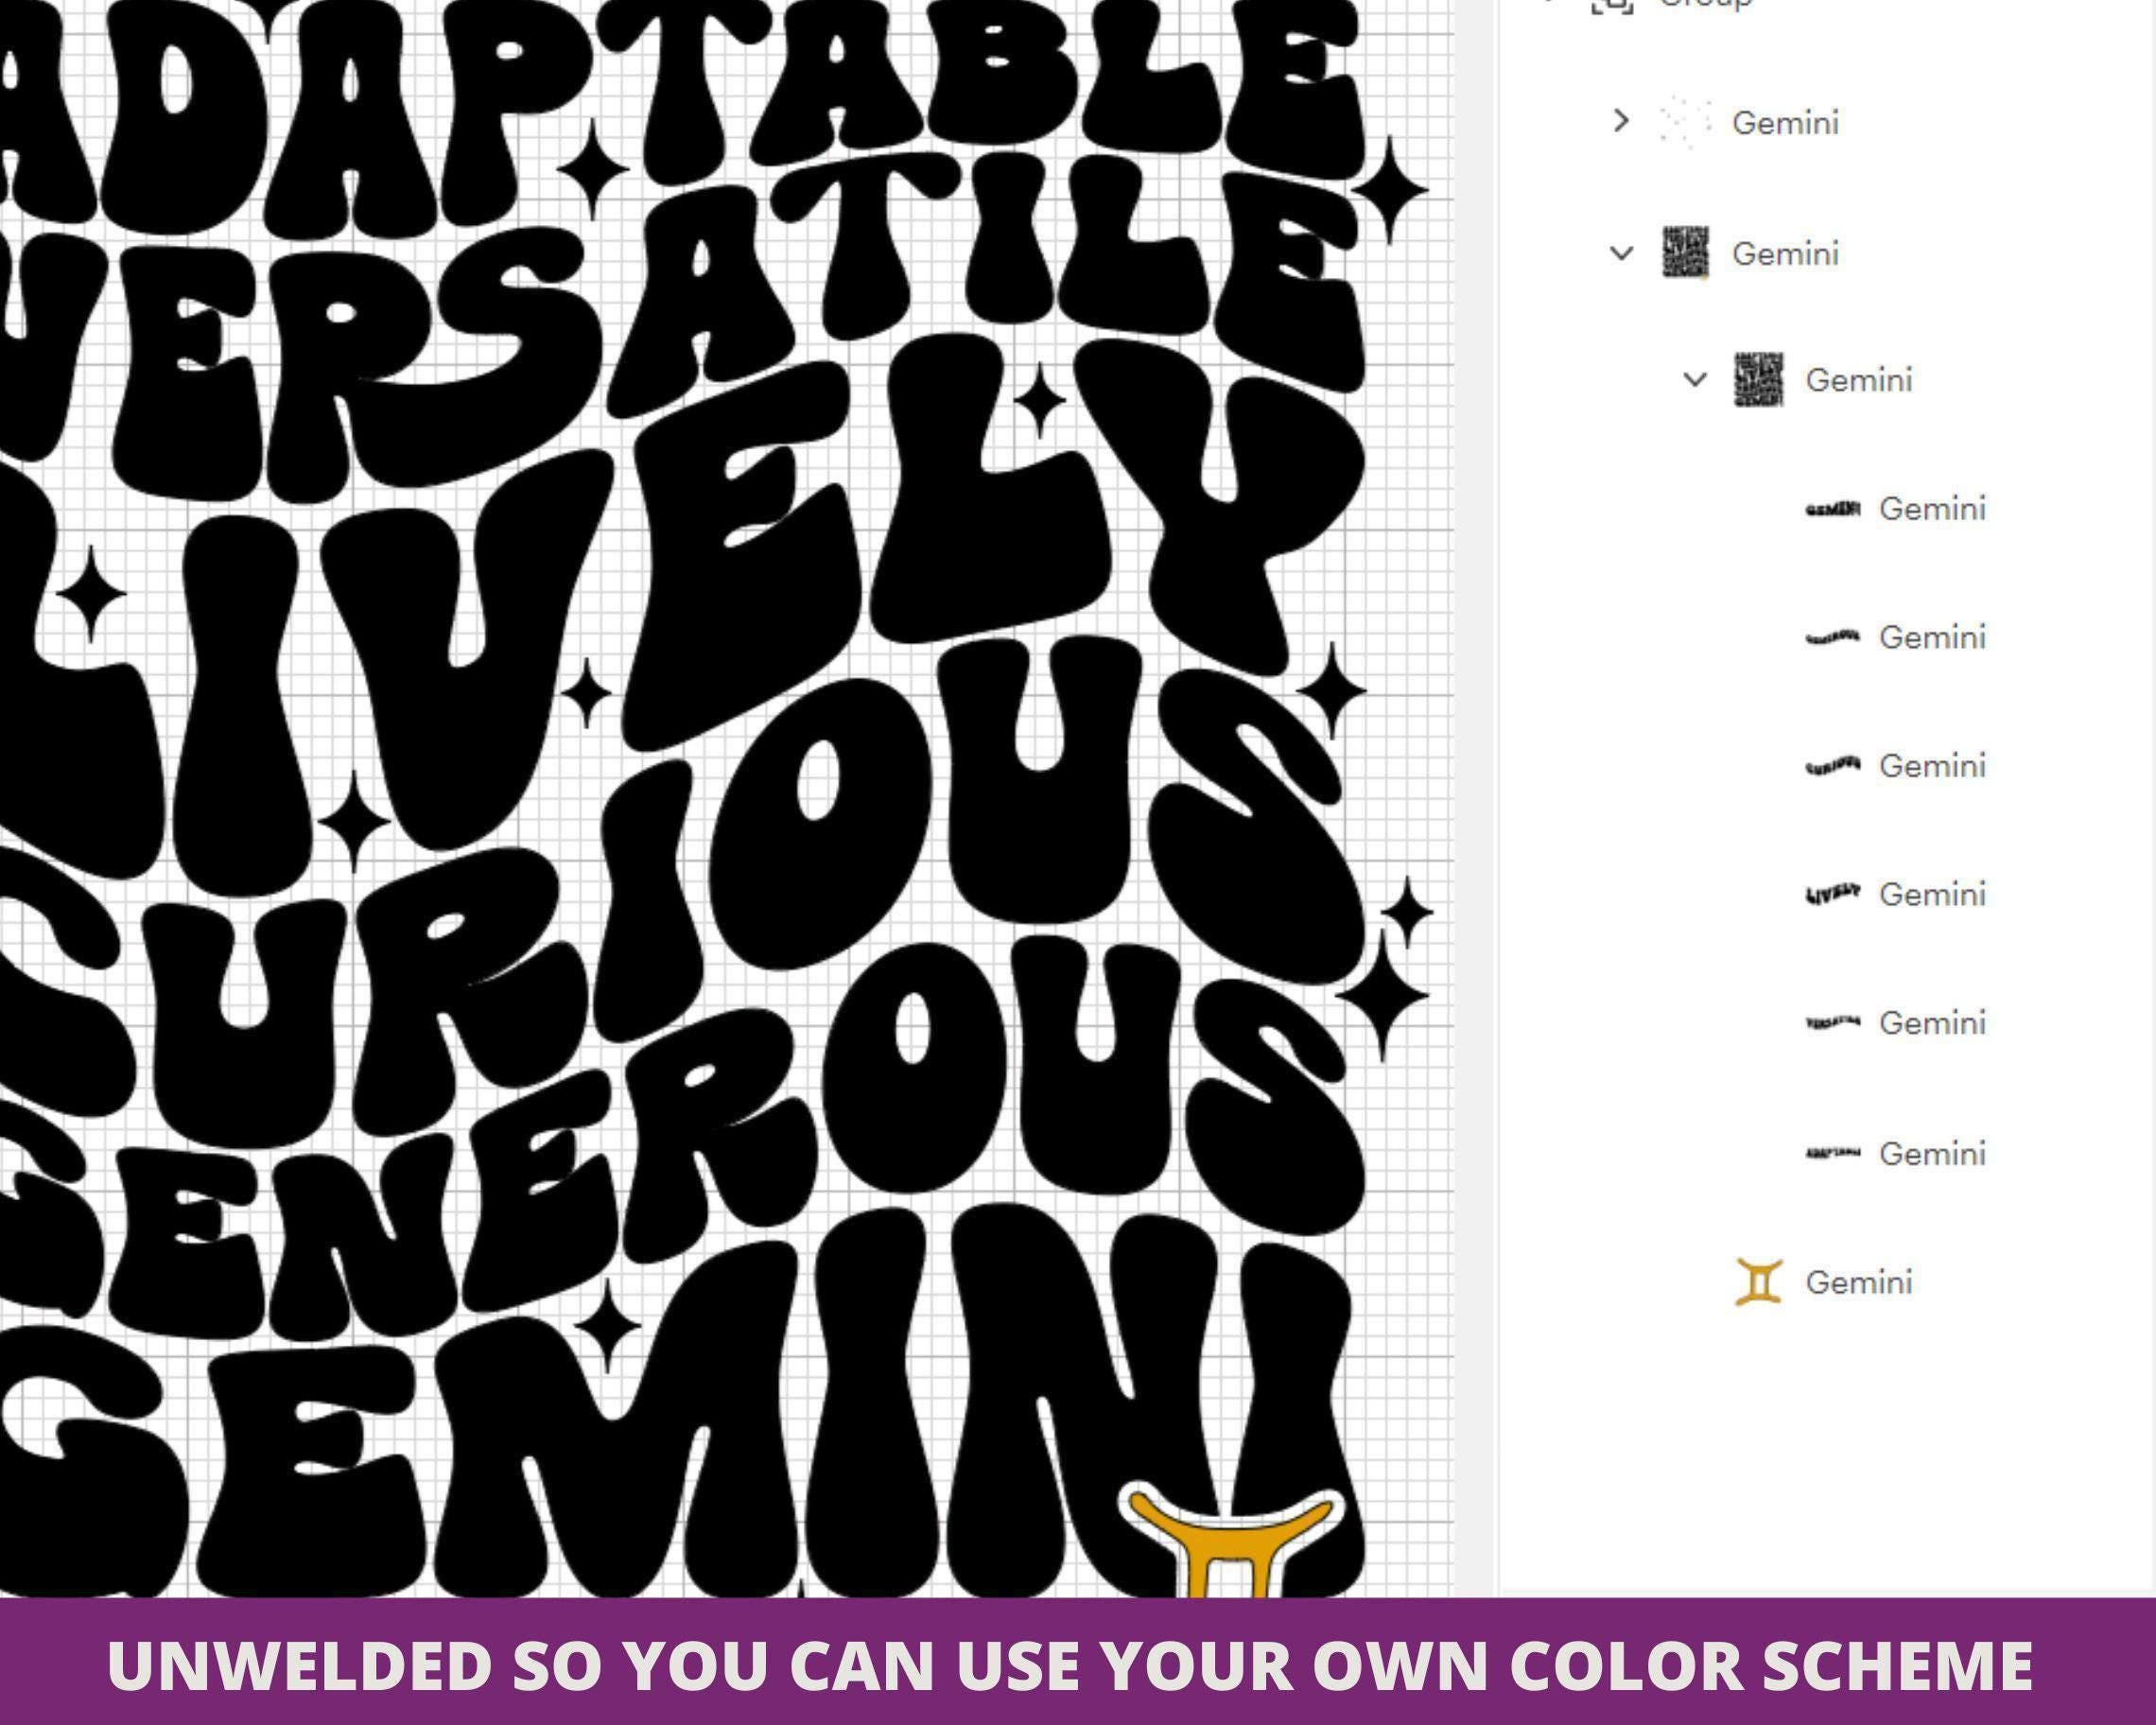
Task: Click the Gemini label of the LIVELY layer
Action: [x=1932, y=894]
